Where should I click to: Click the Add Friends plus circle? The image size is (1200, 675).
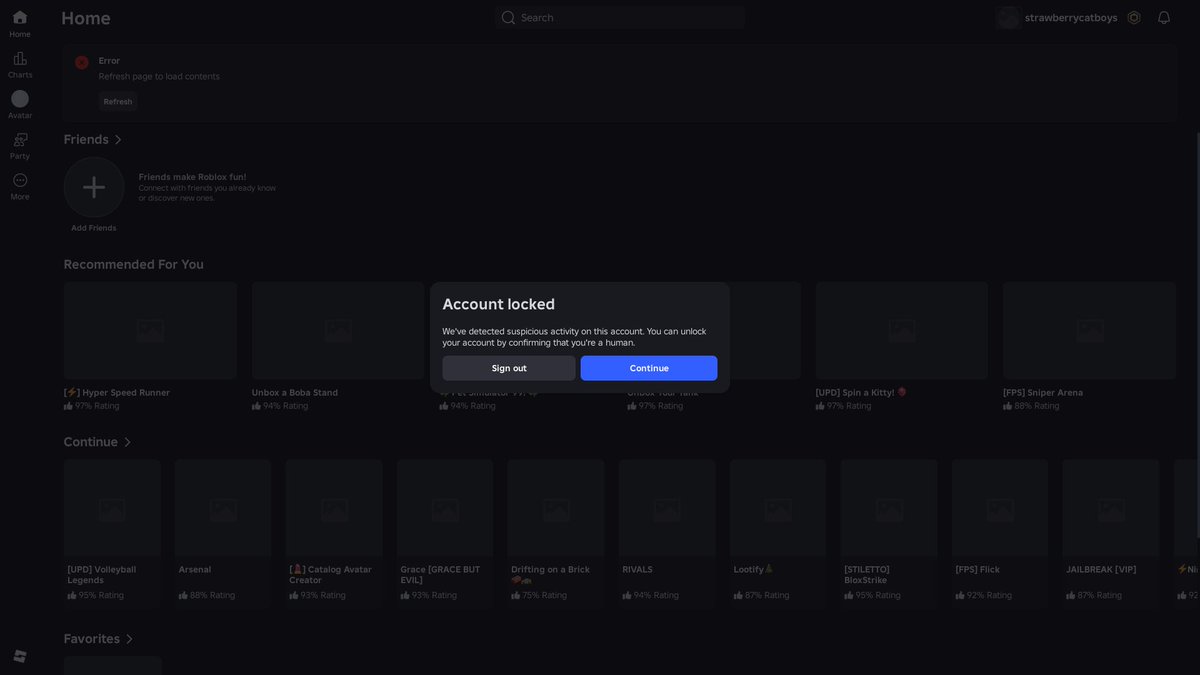(94, 187)
